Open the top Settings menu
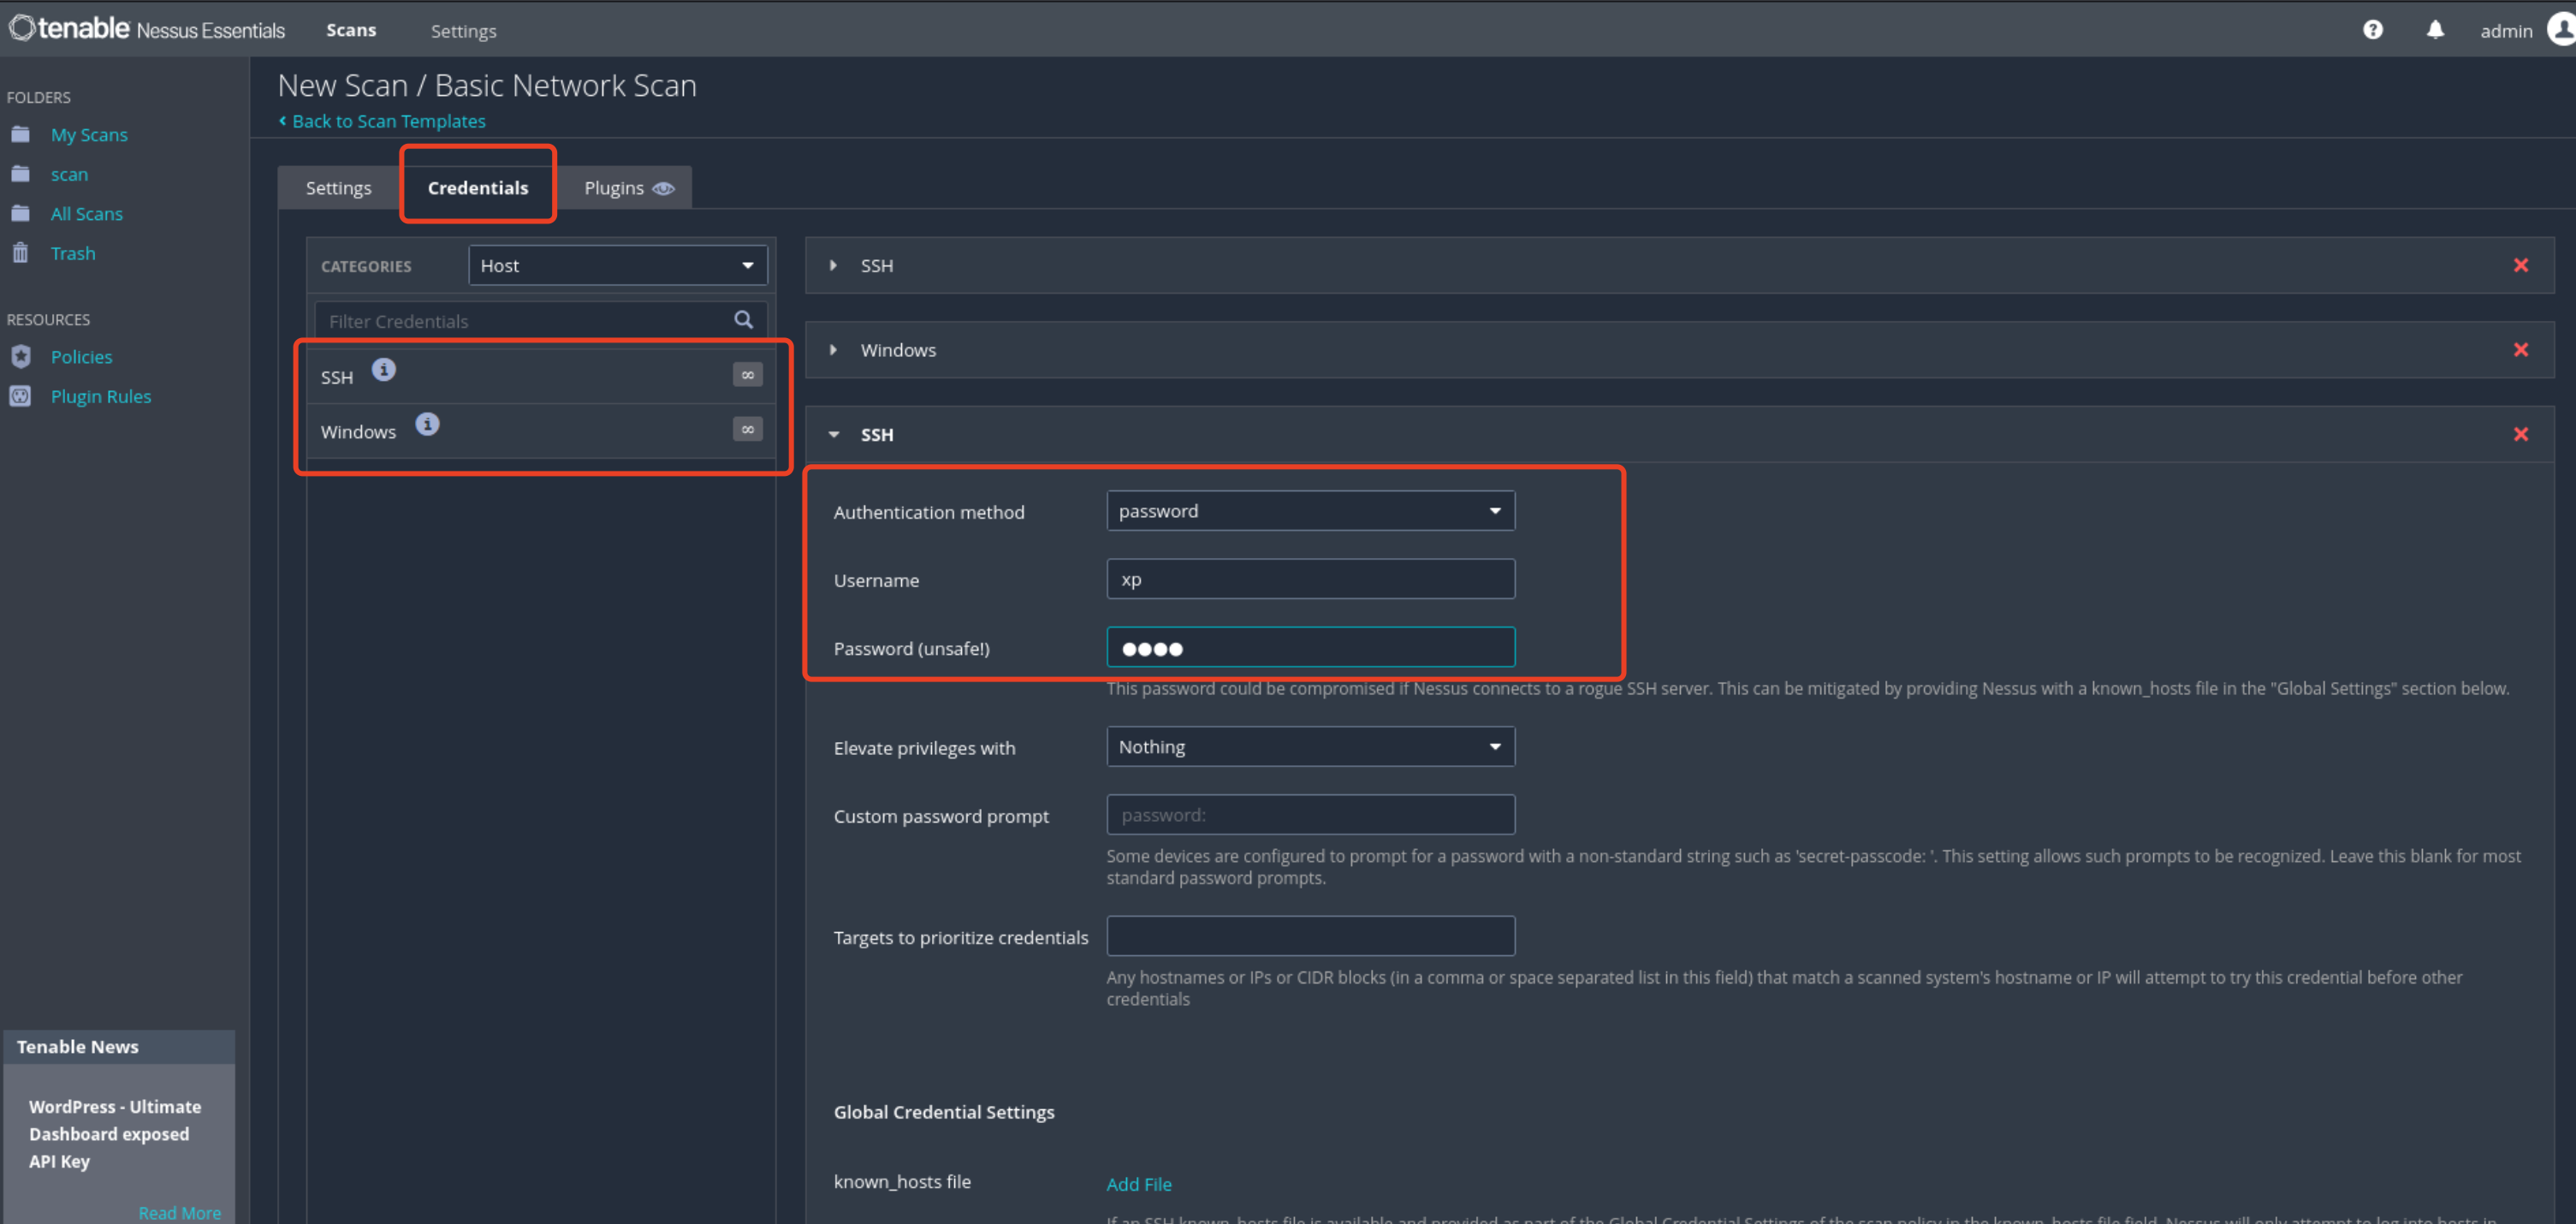The width and height of the screenshot is (2576, 1224). point(463,31)
